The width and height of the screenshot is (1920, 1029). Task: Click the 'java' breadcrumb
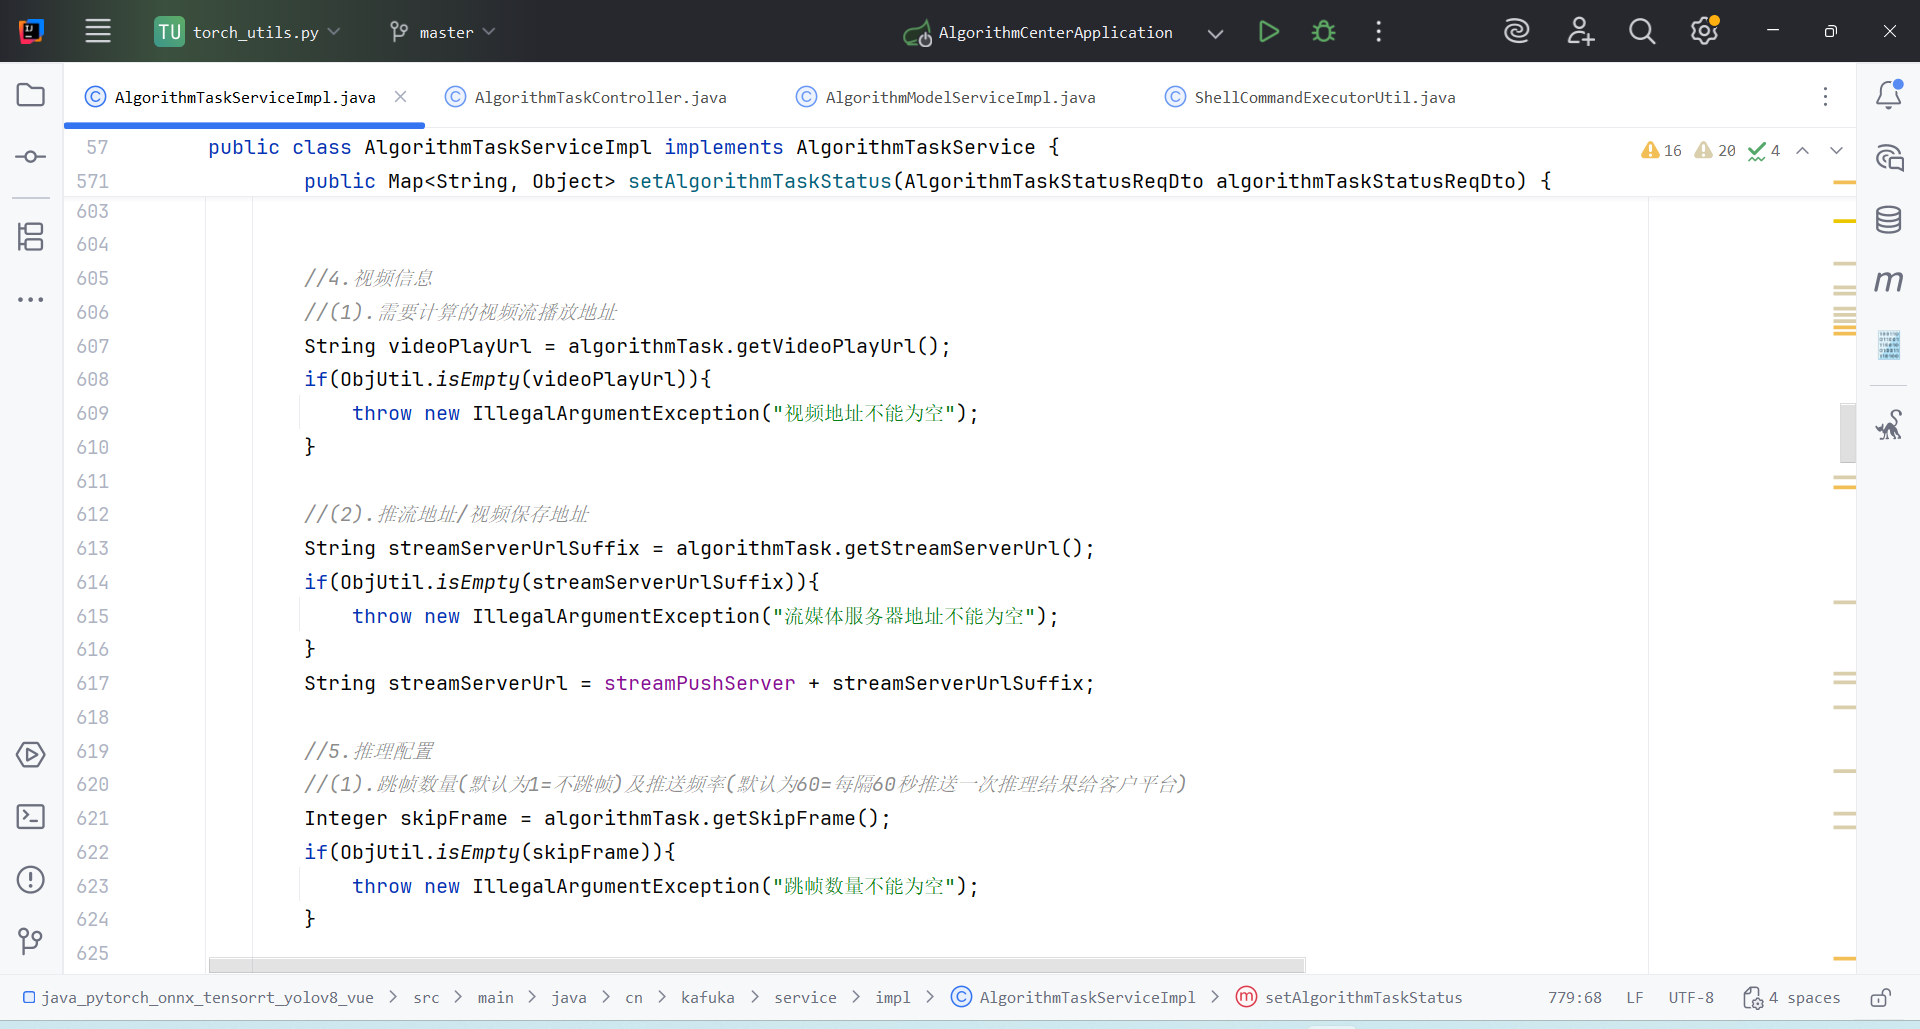(x=569, y=997)
